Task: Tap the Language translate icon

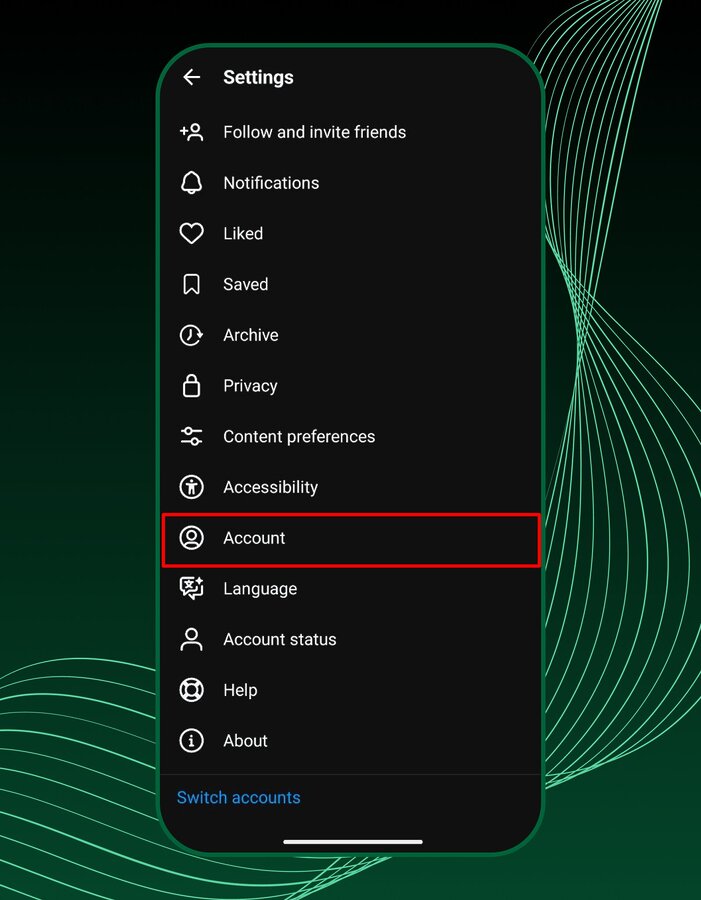Action: pos(191,588)
